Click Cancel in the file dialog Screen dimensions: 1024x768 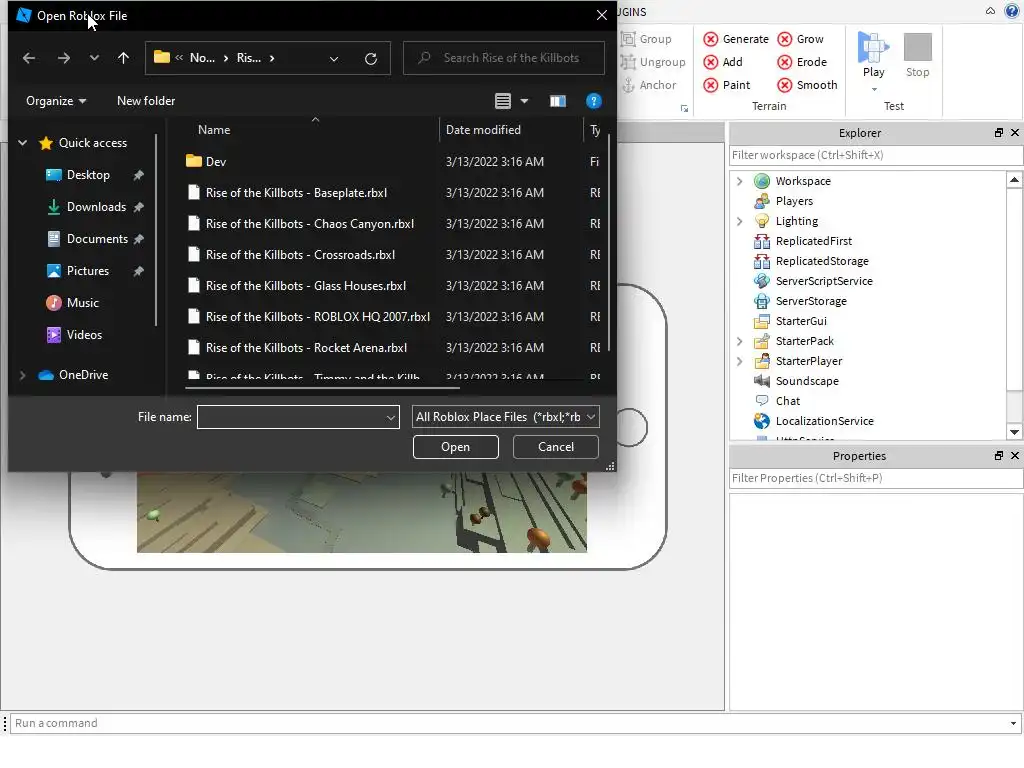click(x=556, y=447)
